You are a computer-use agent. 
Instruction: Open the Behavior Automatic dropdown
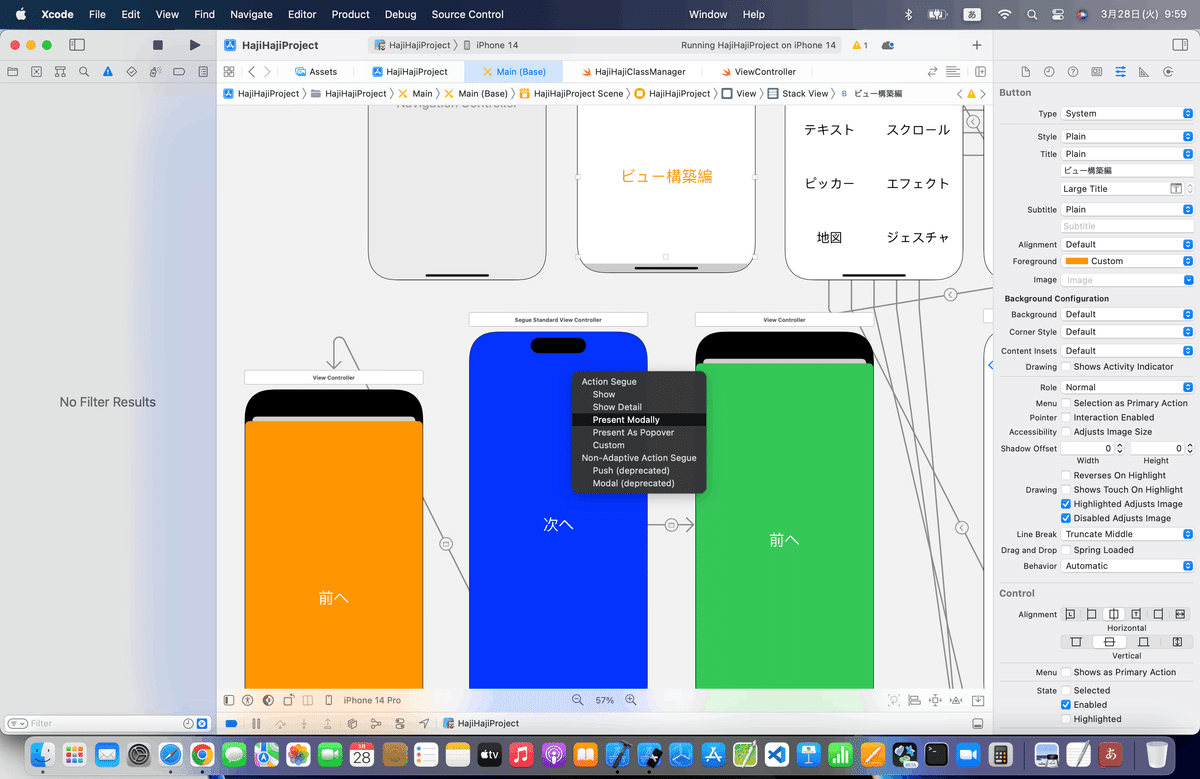(1127, 566)
